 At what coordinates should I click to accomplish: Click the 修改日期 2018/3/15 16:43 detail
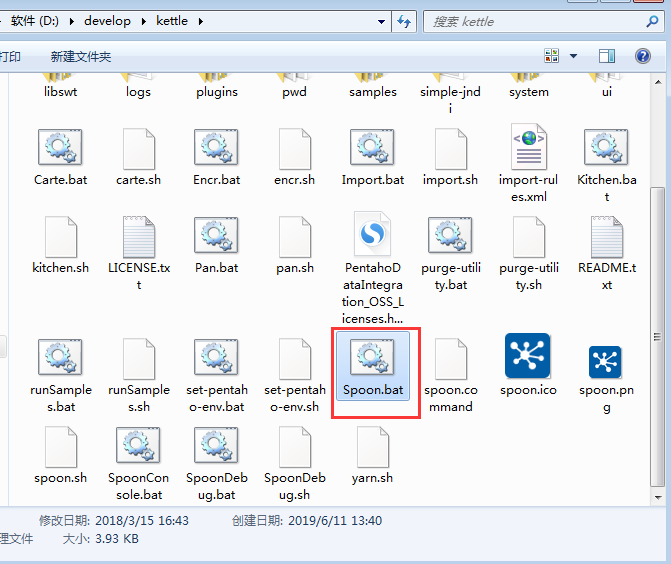tap(114, 521)
